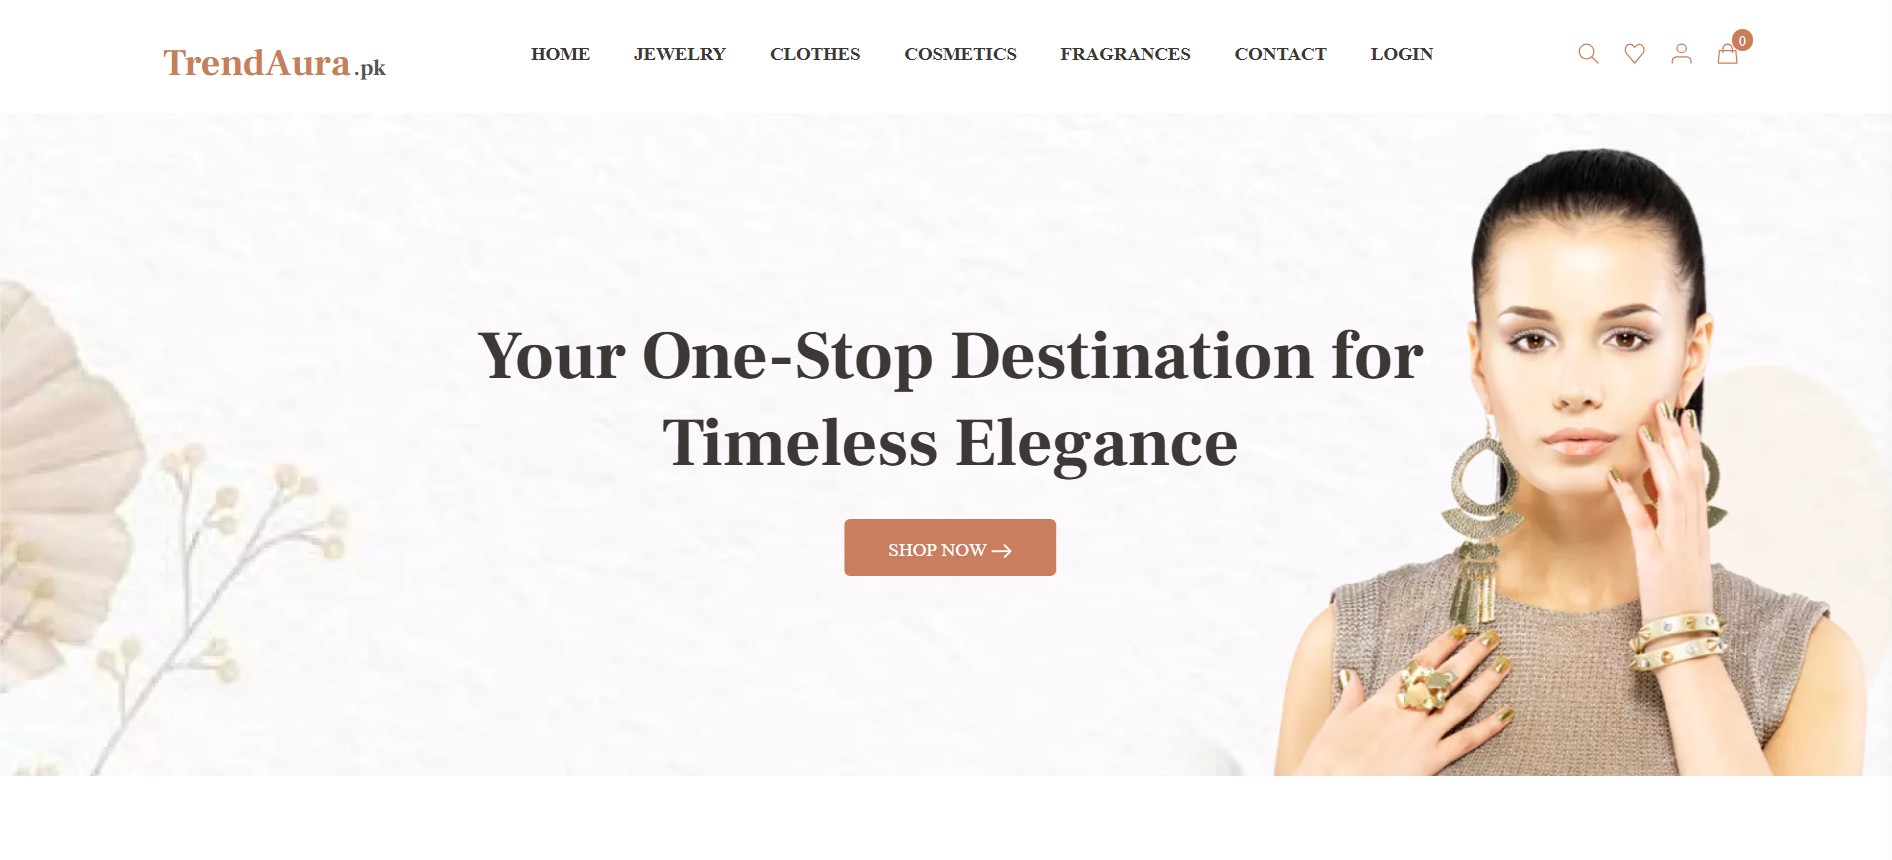
Task: Click the user account icon
Action: pos(1681,54)
